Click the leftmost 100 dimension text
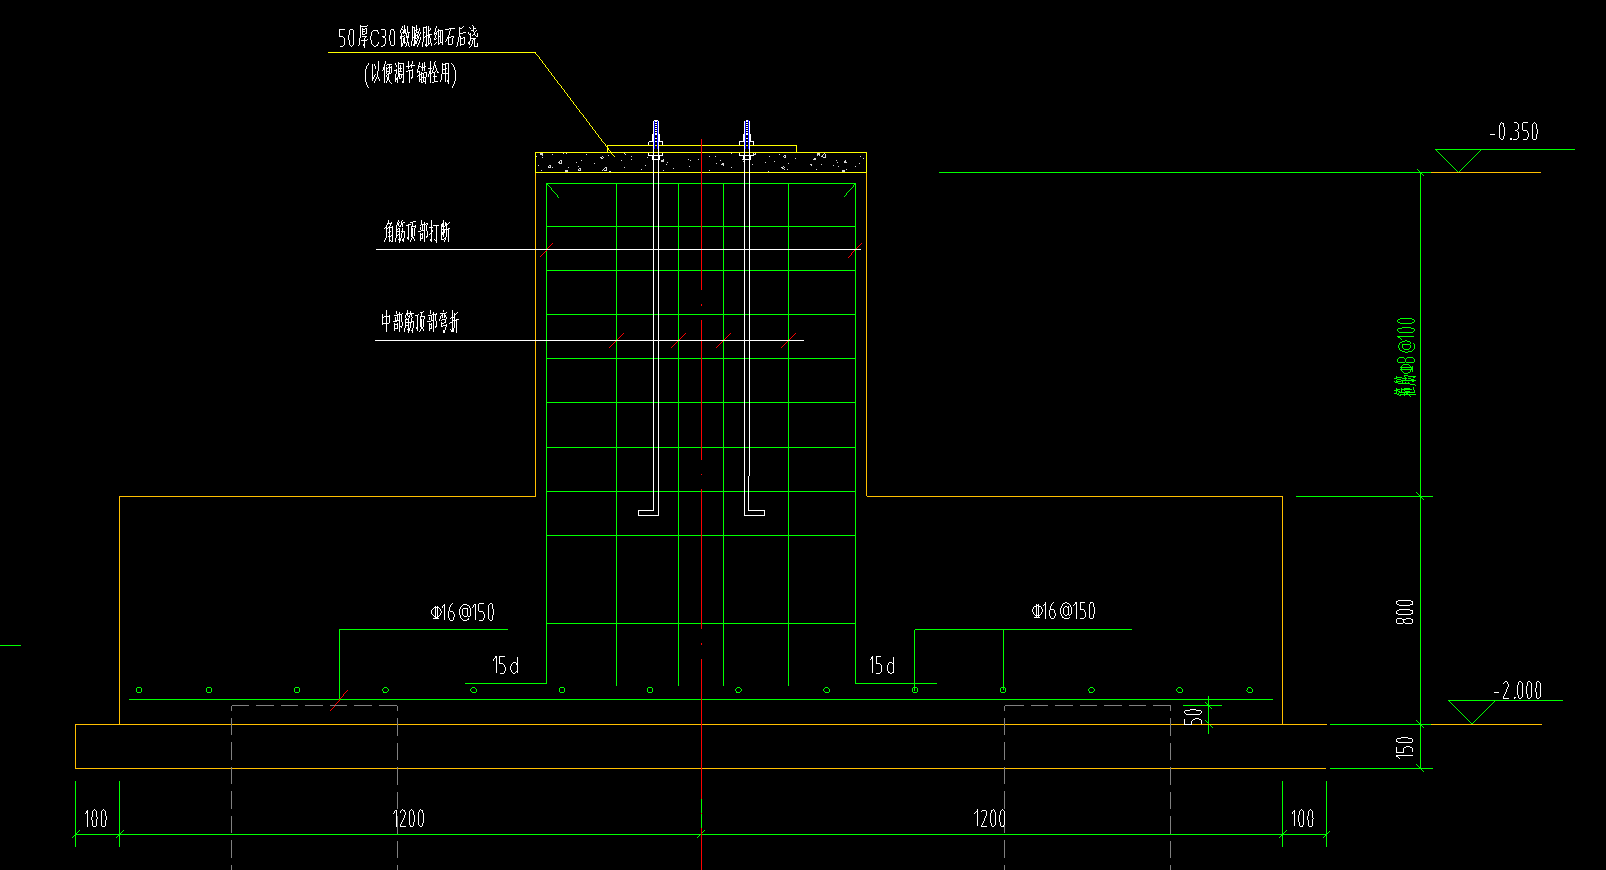The image size is (1606, 870). pyautogui.click(x=95, y=819)
